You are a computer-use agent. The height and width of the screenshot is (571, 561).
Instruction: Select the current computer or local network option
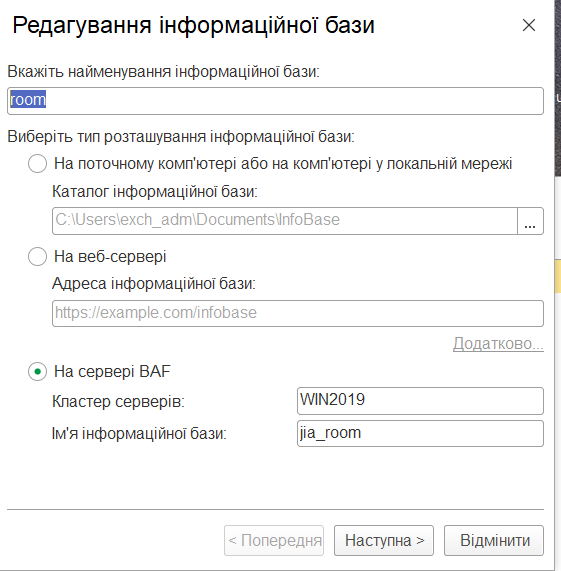click(x=37, y=164)
